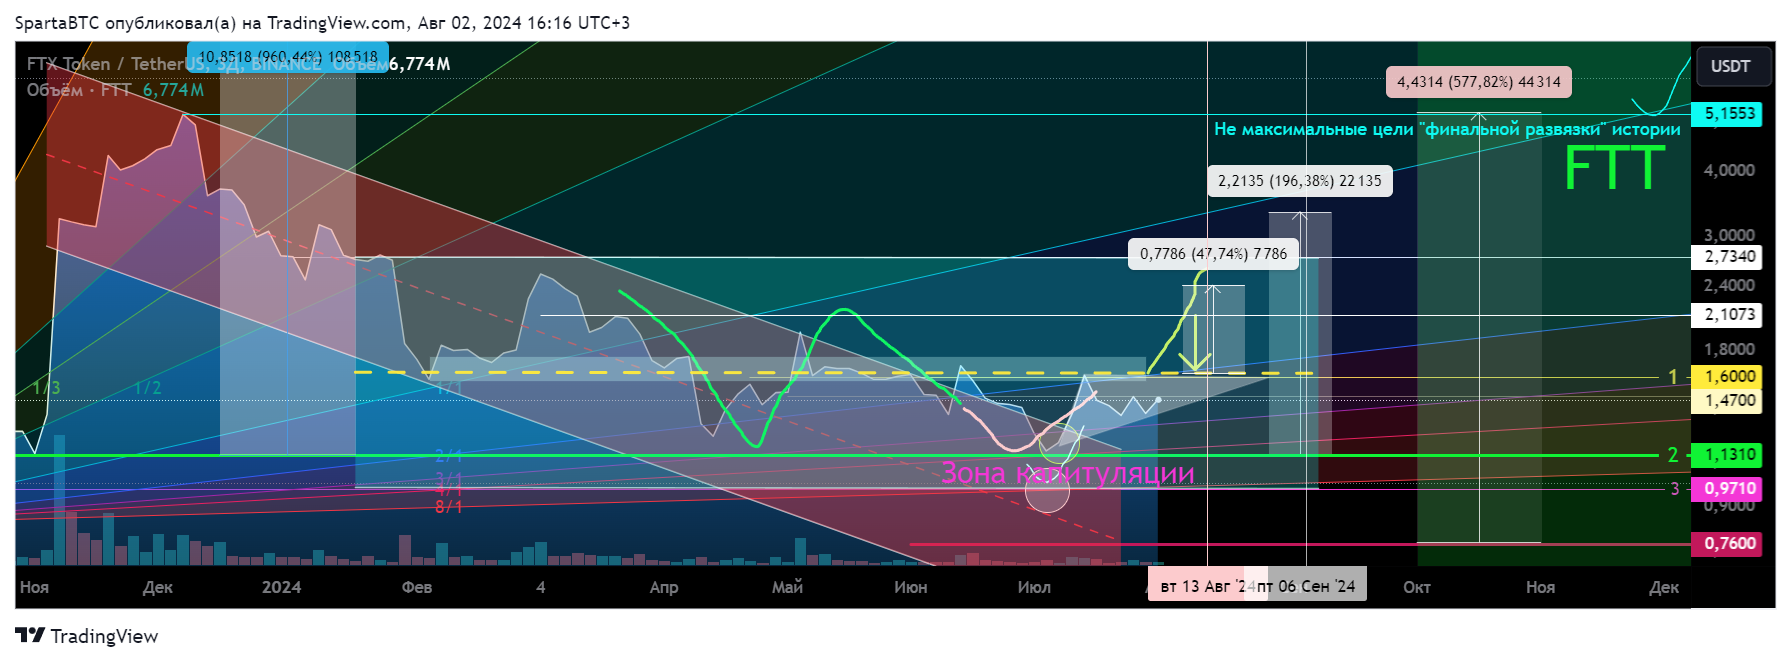Click the pink 'Зона капитуляции' text
The image size is (1791, 662).
pyautogui.click(x=1068, y=473)
